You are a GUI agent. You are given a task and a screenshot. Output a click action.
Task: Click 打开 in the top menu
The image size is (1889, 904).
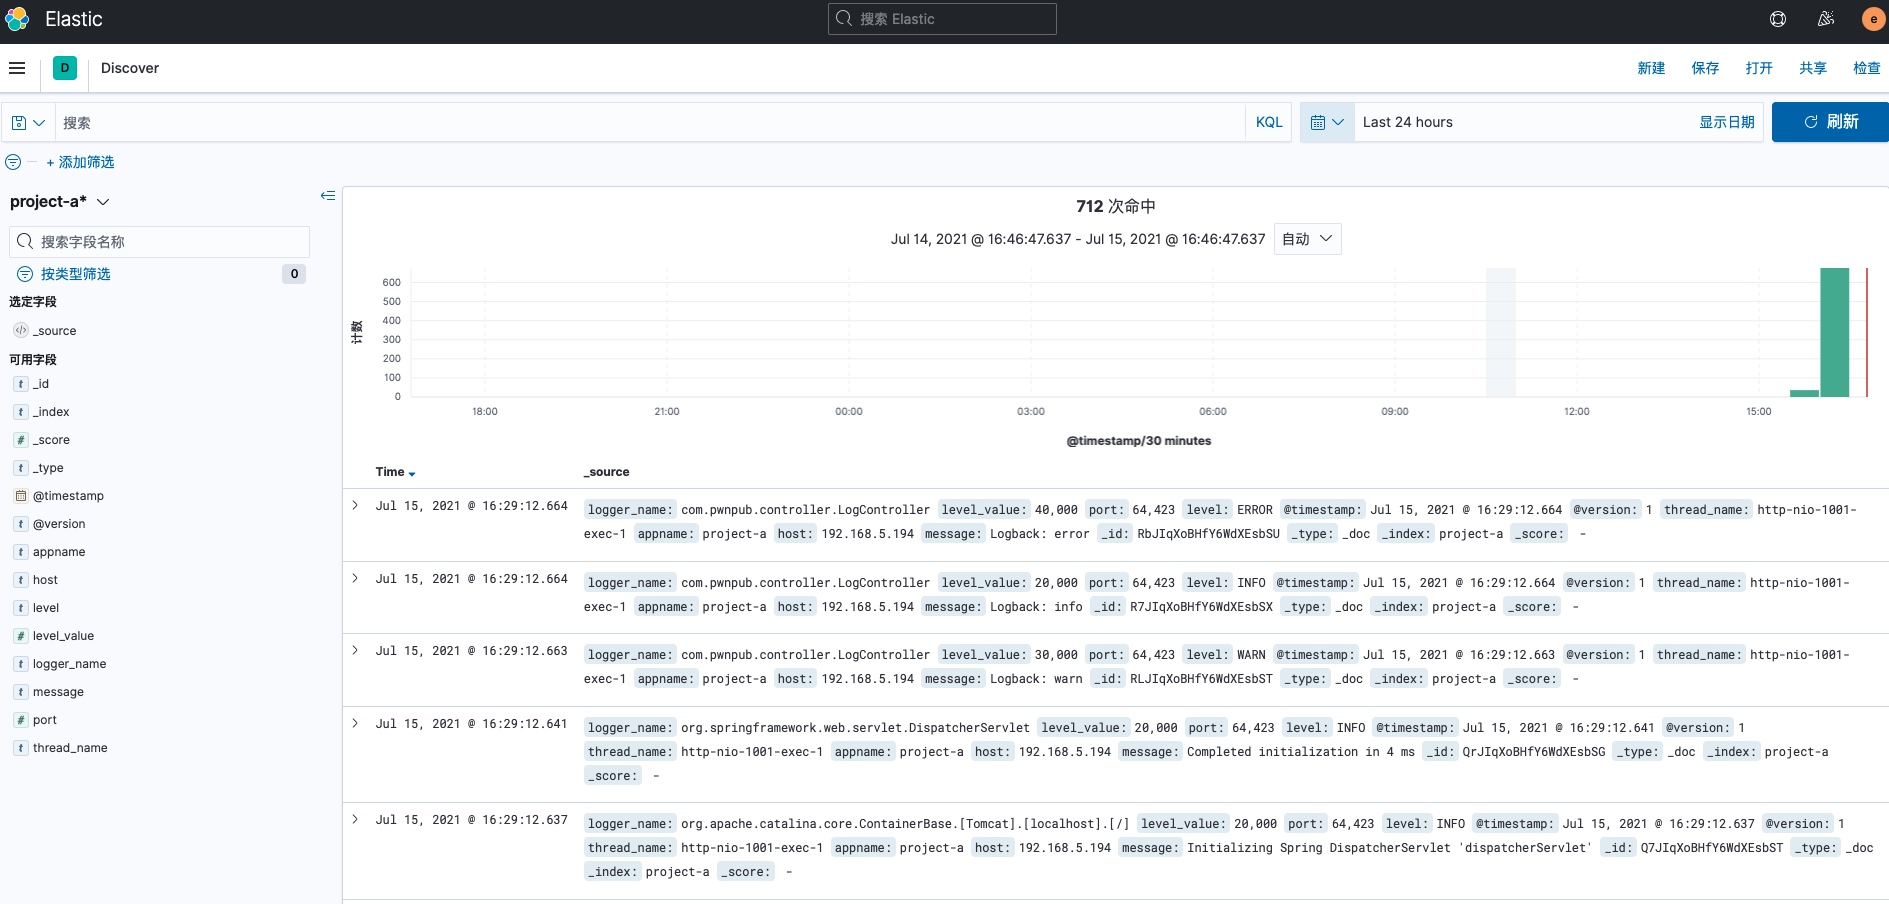tap(1759, 68)
